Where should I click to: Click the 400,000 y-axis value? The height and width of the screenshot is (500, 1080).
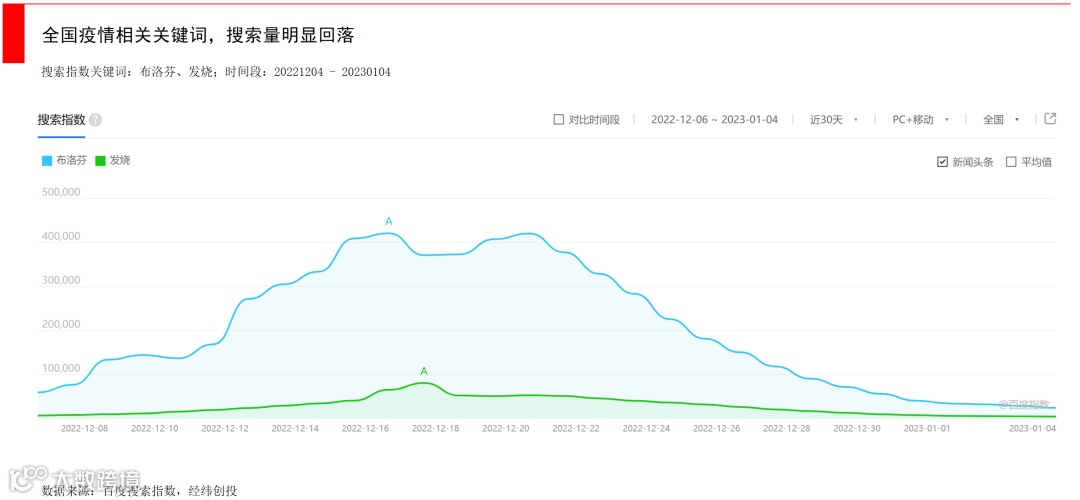61,236
